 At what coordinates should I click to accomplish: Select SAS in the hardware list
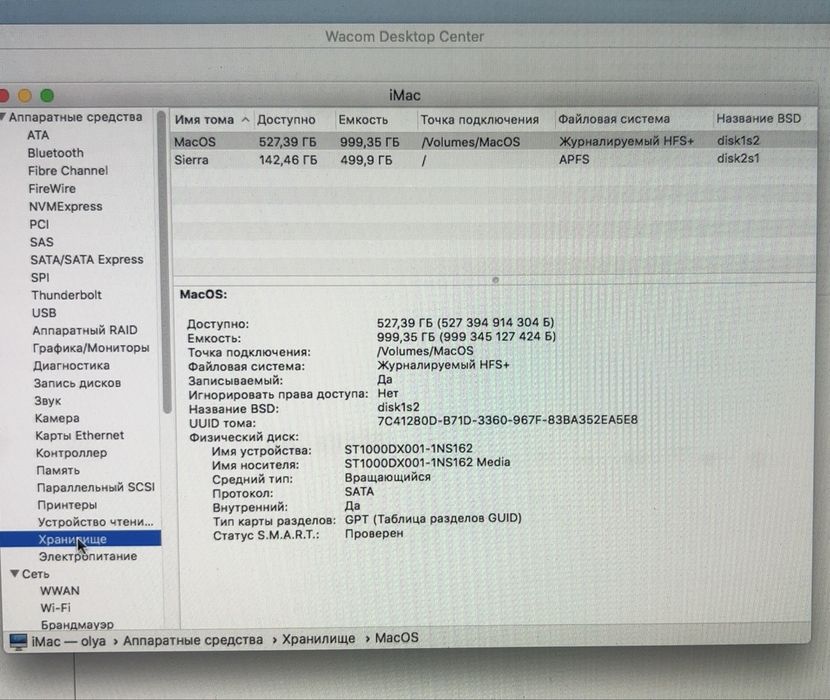(x=42, y=242)
